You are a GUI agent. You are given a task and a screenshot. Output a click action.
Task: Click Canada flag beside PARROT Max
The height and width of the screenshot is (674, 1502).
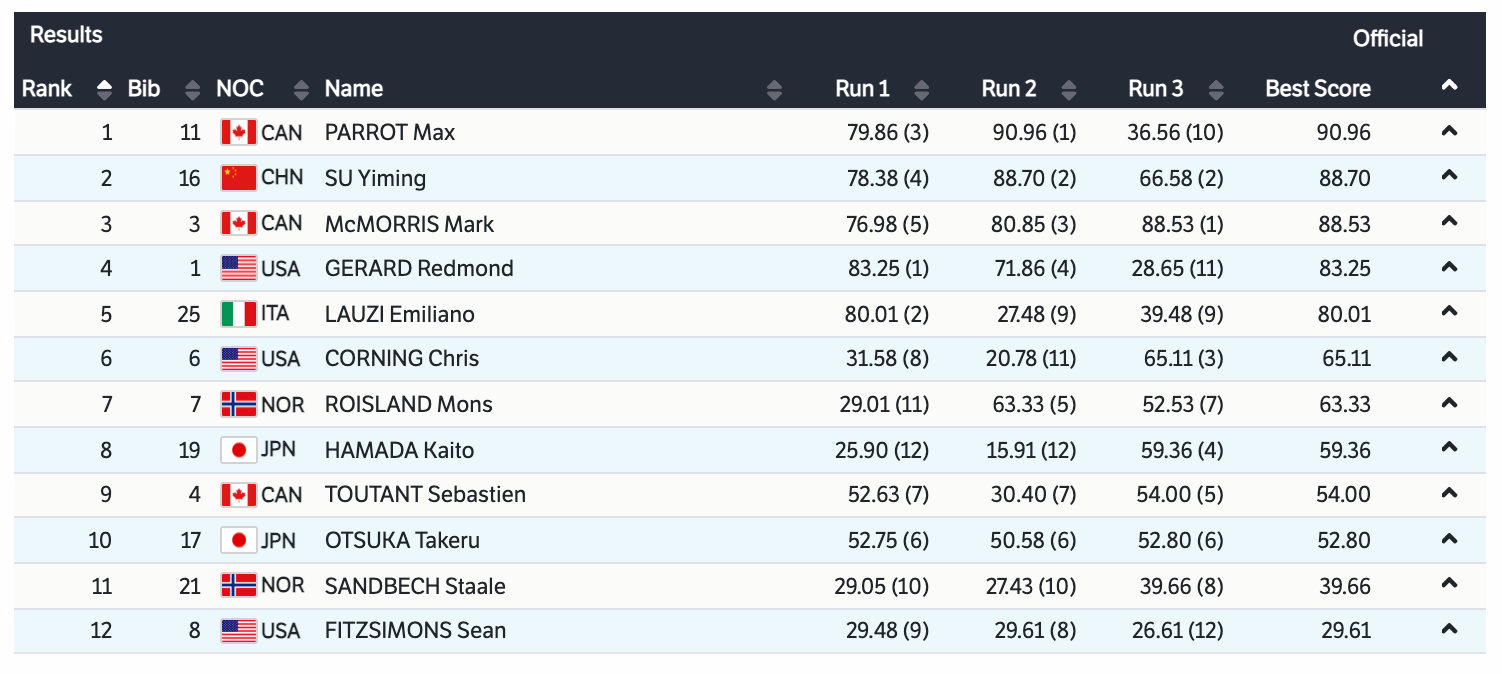(239, 132)
